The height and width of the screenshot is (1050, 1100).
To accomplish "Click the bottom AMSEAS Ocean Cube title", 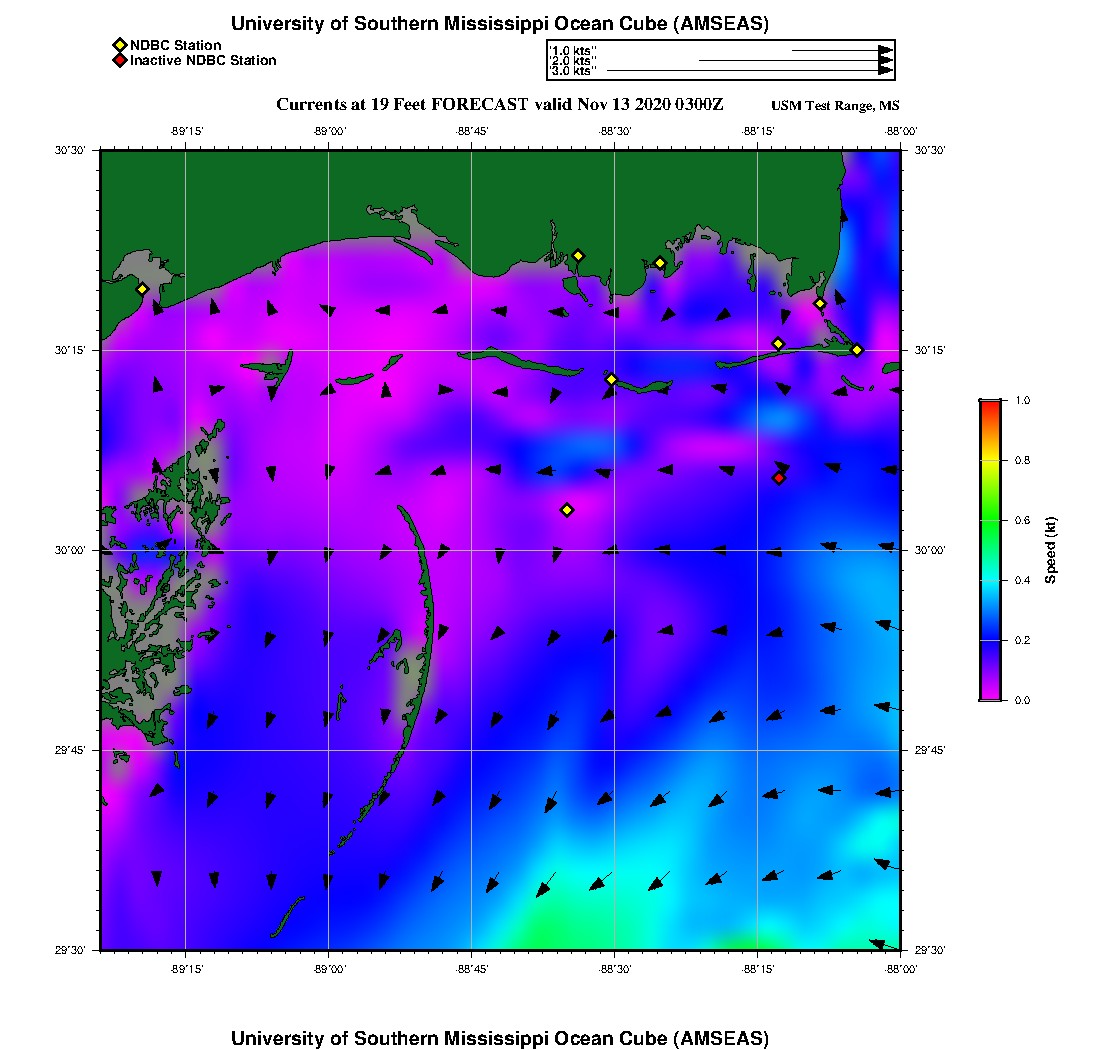I will 500,1038.
